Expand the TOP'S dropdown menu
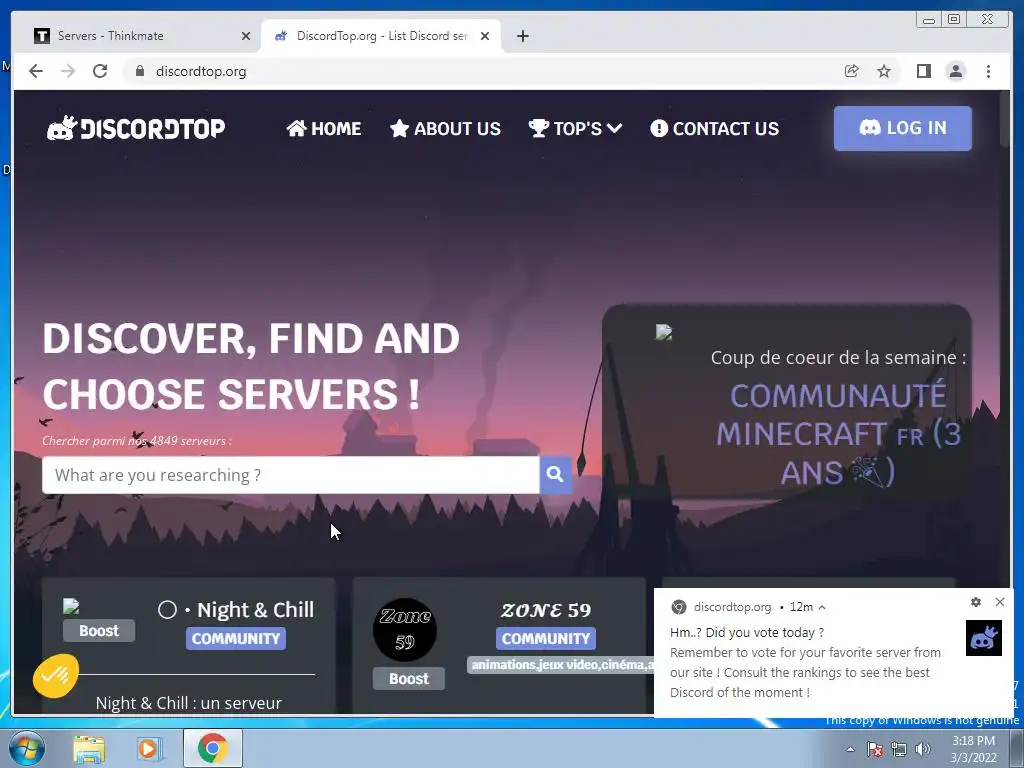 click(x=575, y=129)
